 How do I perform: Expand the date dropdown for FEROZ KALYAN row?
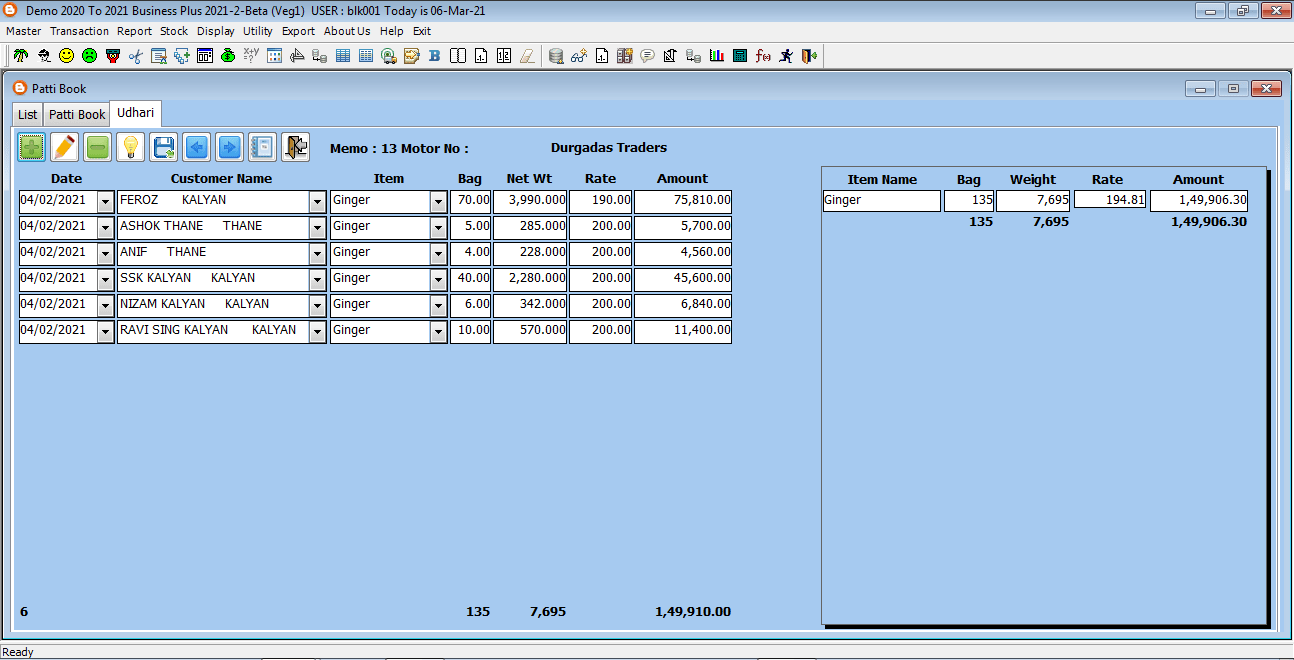pyautogui.click(x=106, y=201)
